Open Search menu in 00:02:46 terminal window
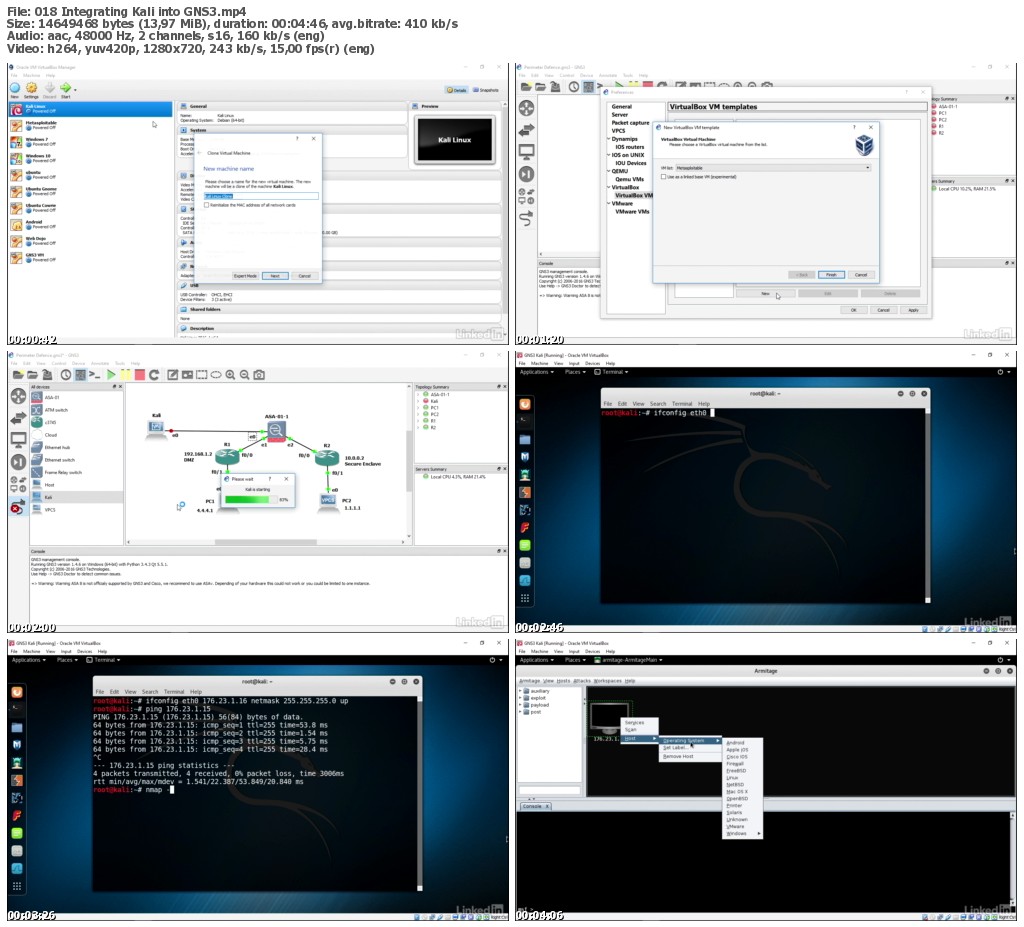 pyautogui.click(x=658, y=404)
